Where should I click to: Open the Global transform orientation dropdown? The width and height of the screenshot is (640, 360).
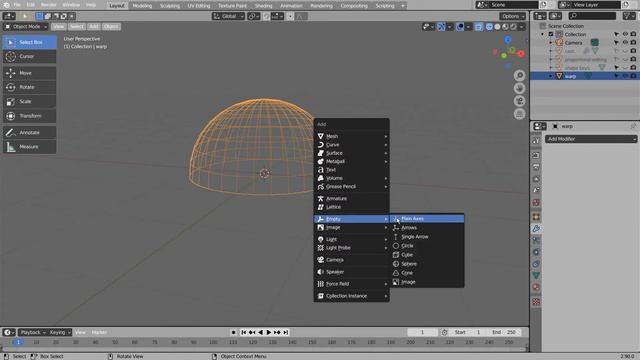(x=228, y=16)
